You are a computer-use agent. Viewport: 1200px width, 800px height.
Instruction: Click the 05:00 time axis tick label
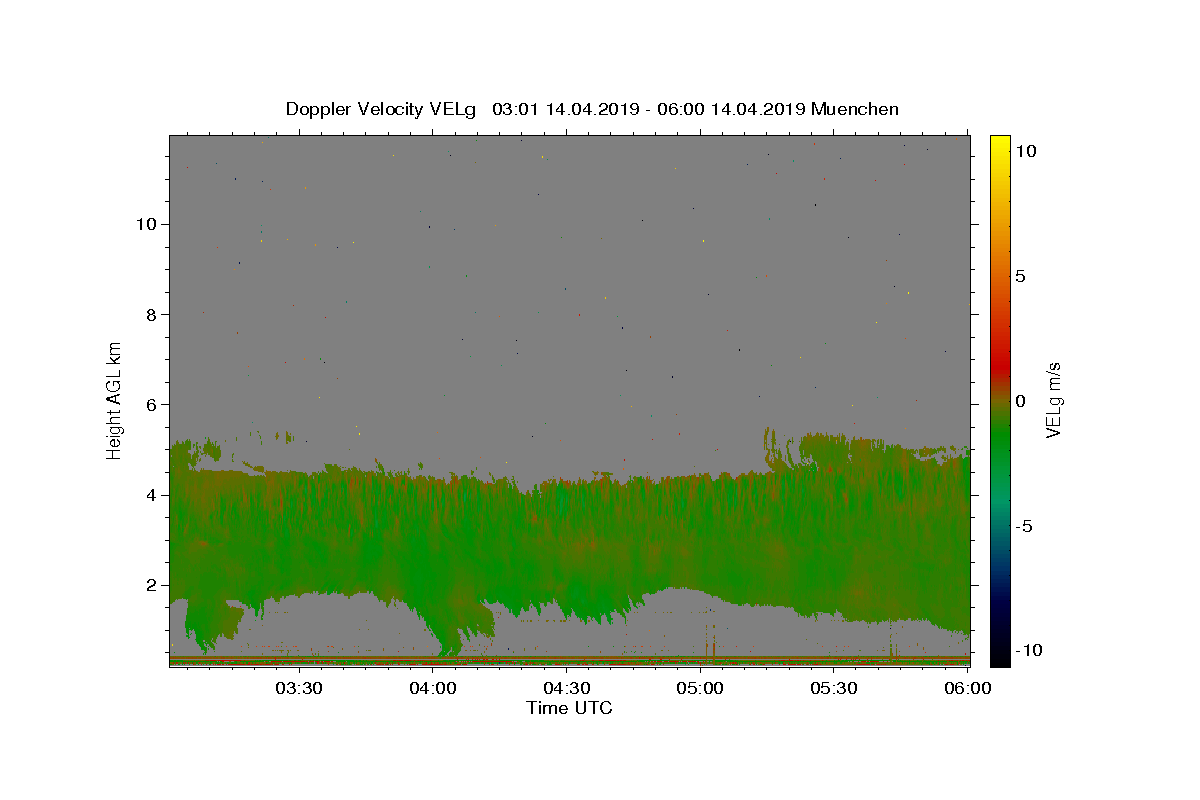pos(700,688)
